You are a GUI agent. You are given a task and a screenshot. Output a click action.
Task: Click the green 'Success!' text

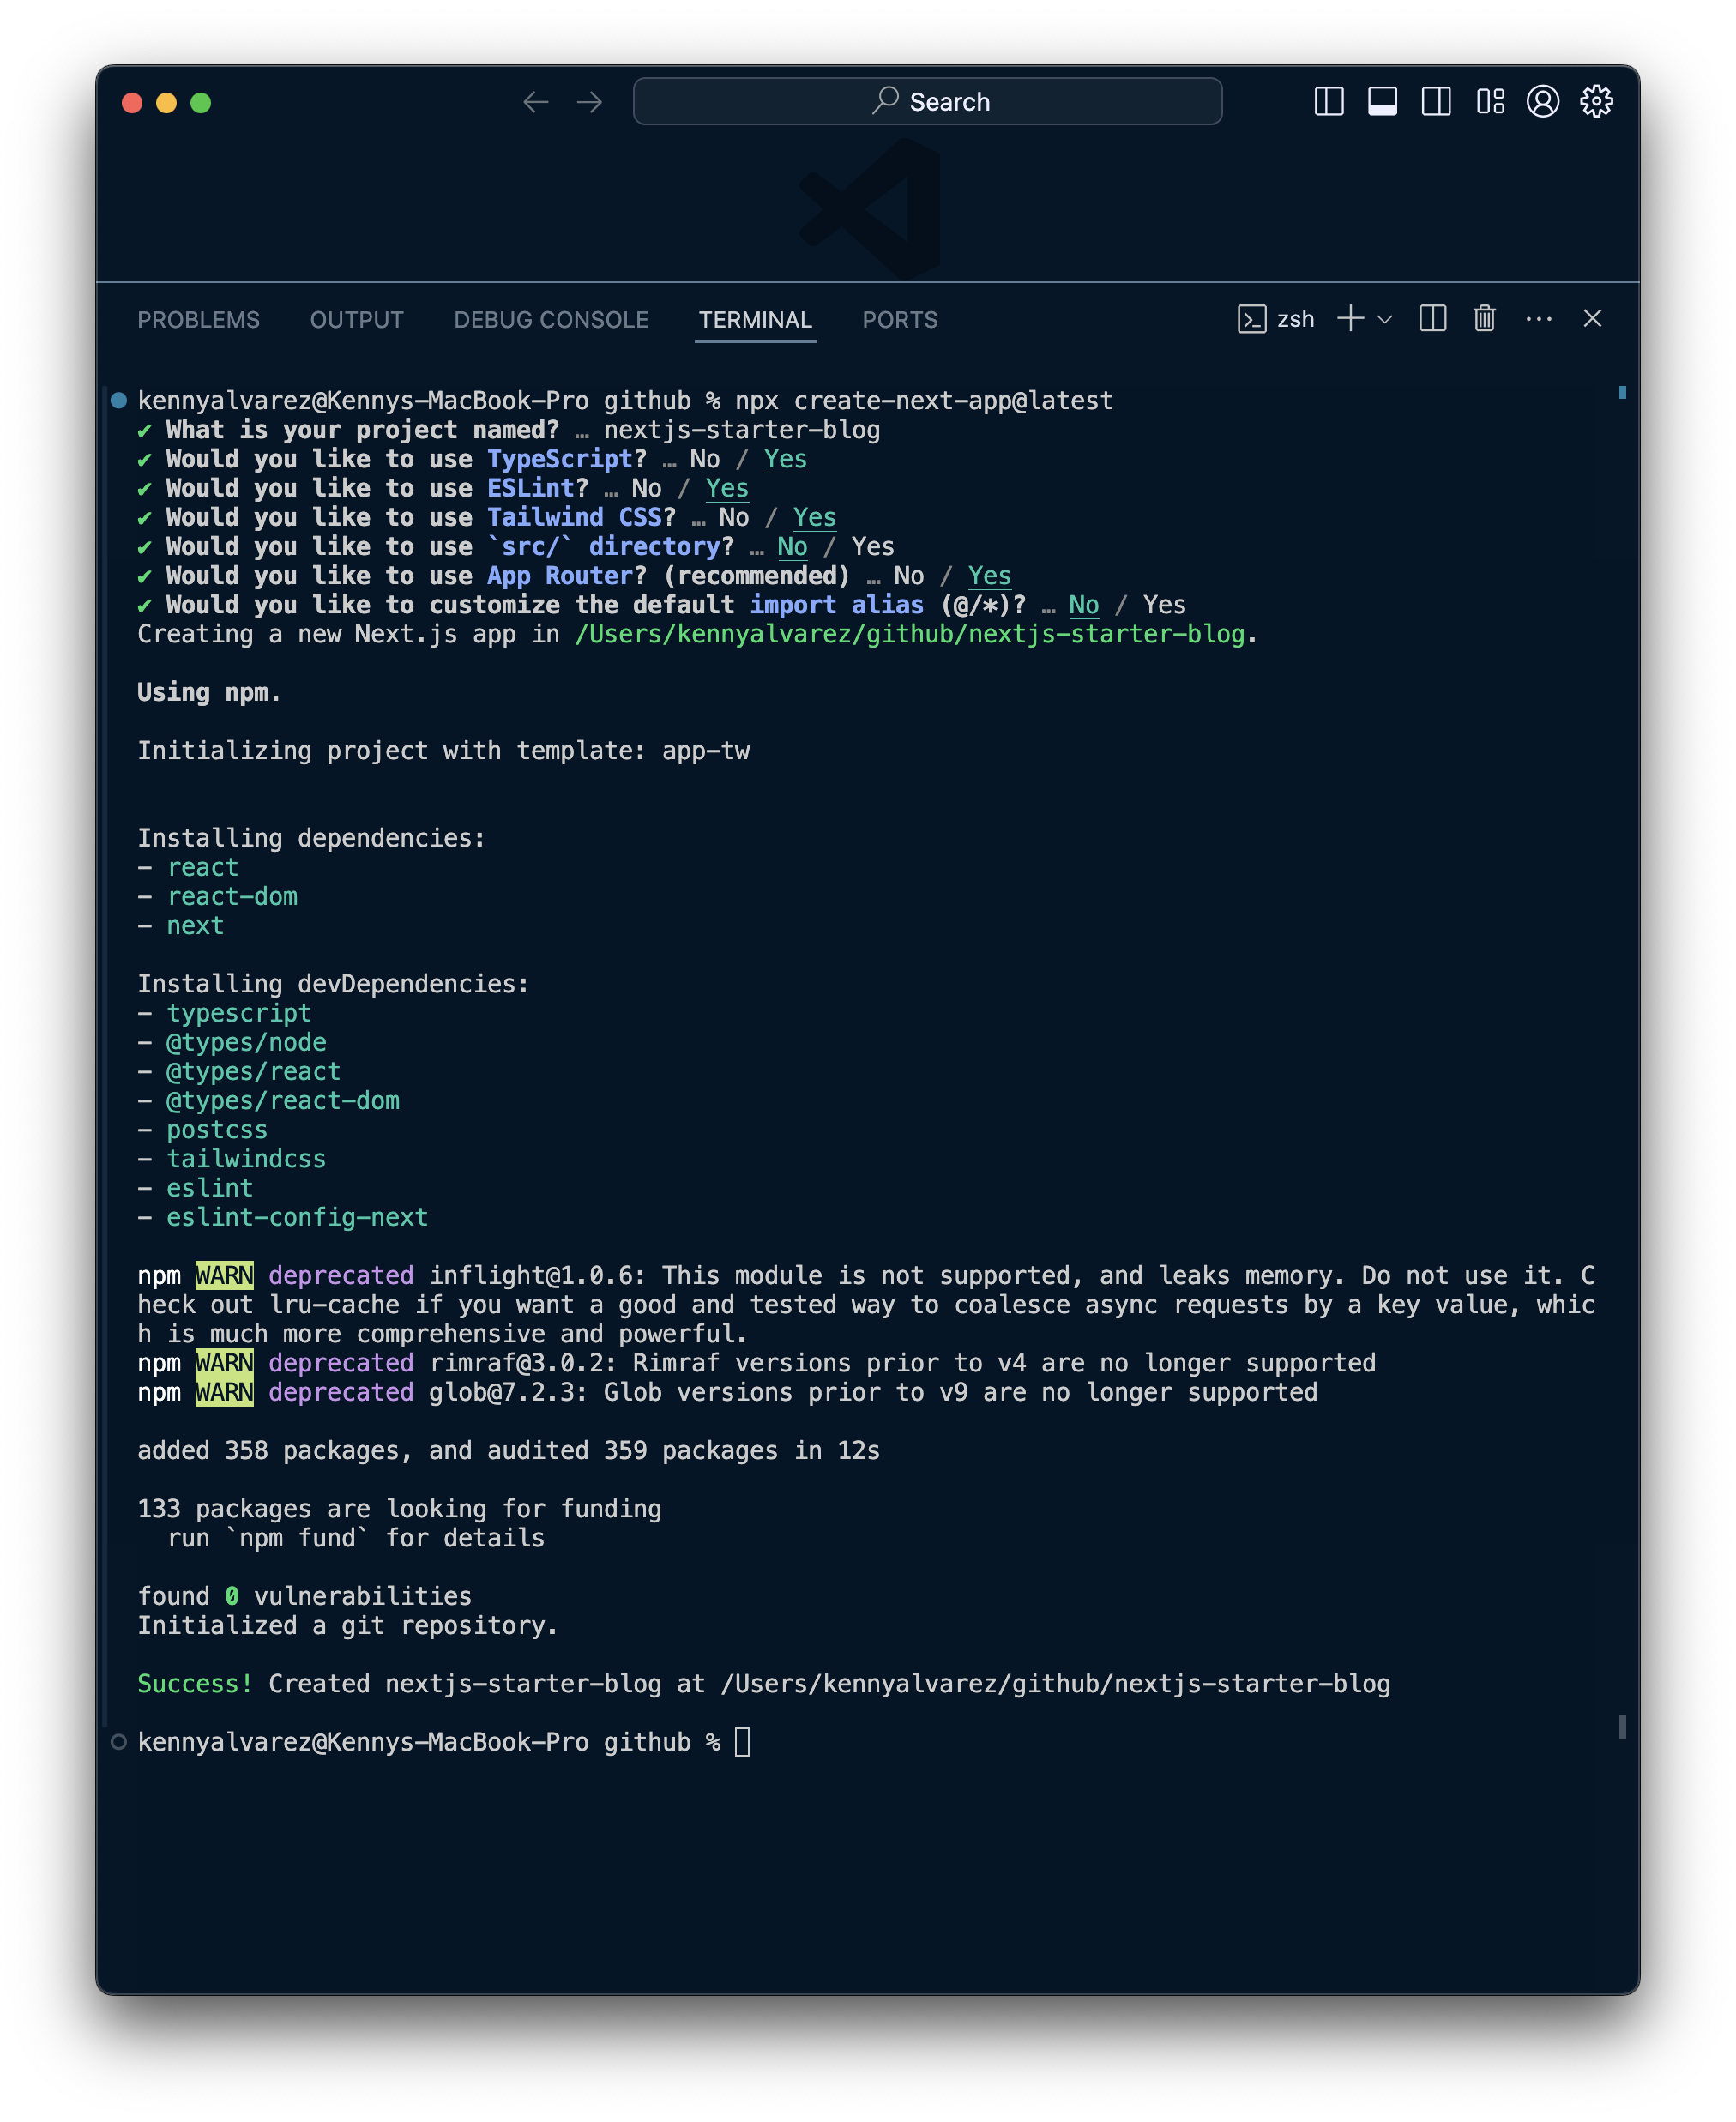pyautogui.click(x=195, y=1684)
